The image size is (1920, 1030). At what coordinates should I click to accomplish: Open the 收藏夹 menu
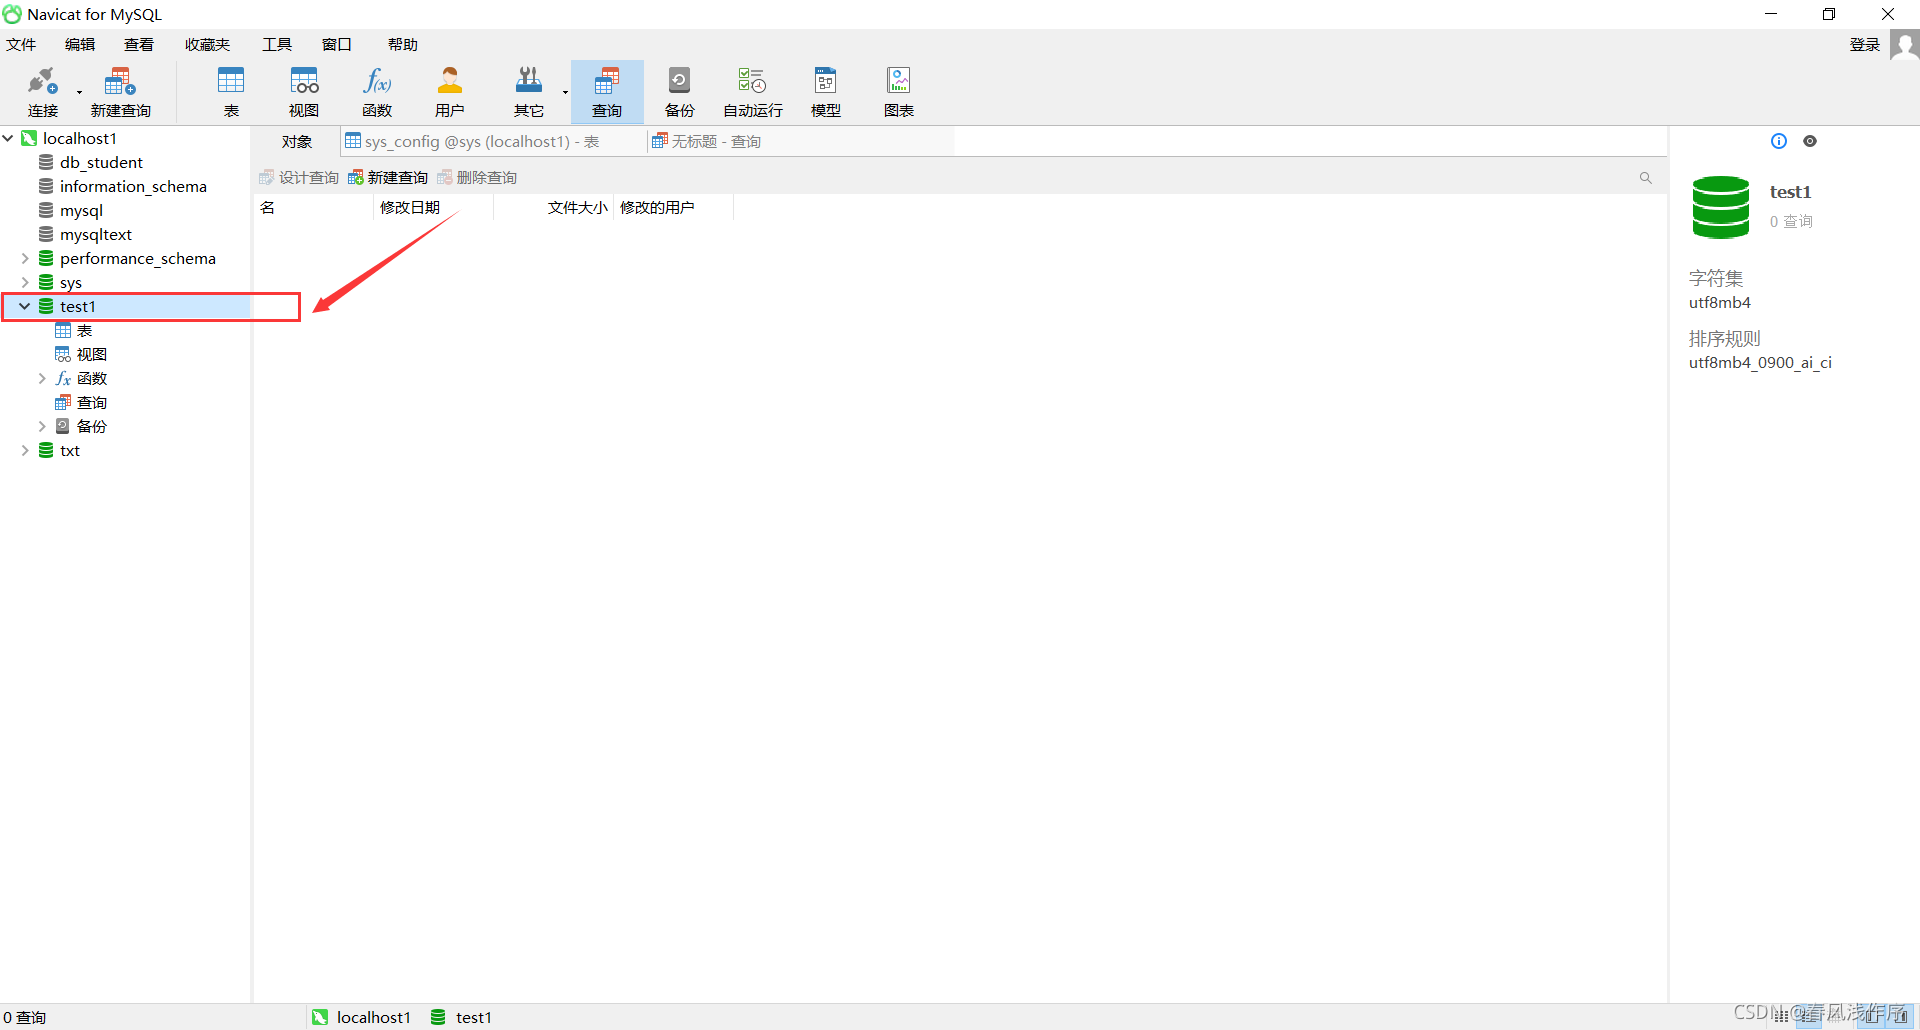click(x=207, y=44)
